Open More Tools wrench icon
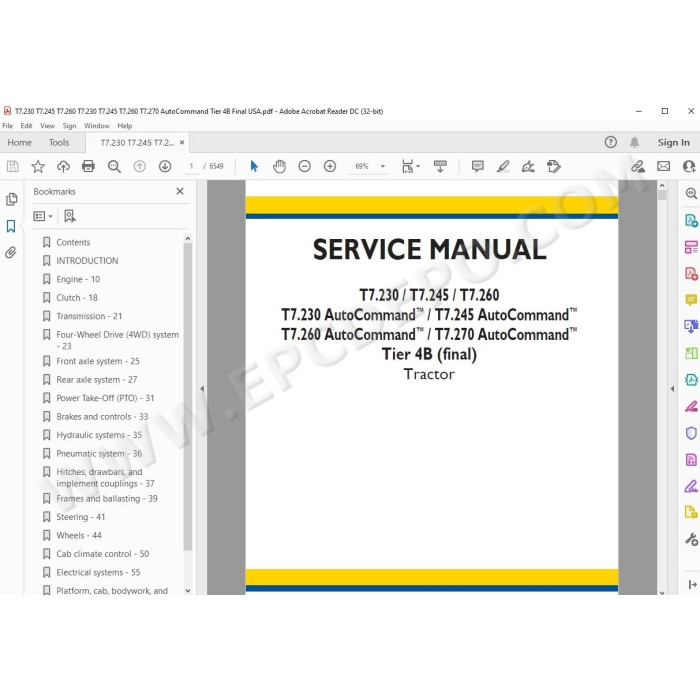700x700 pixels. pos(691,539)
